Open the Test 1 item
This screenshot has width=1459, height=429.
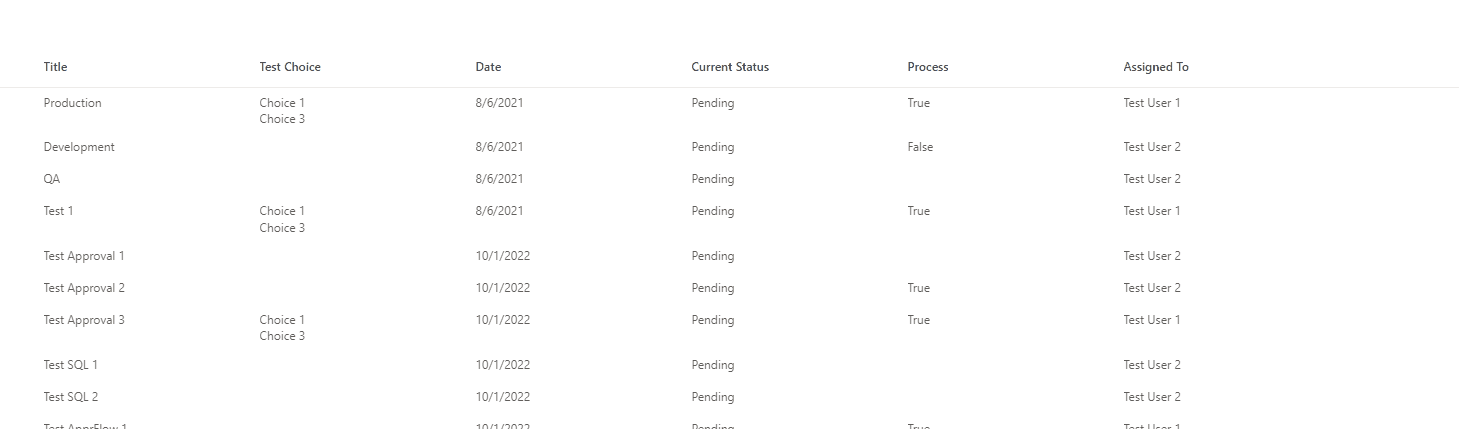(x=59, y=211)
